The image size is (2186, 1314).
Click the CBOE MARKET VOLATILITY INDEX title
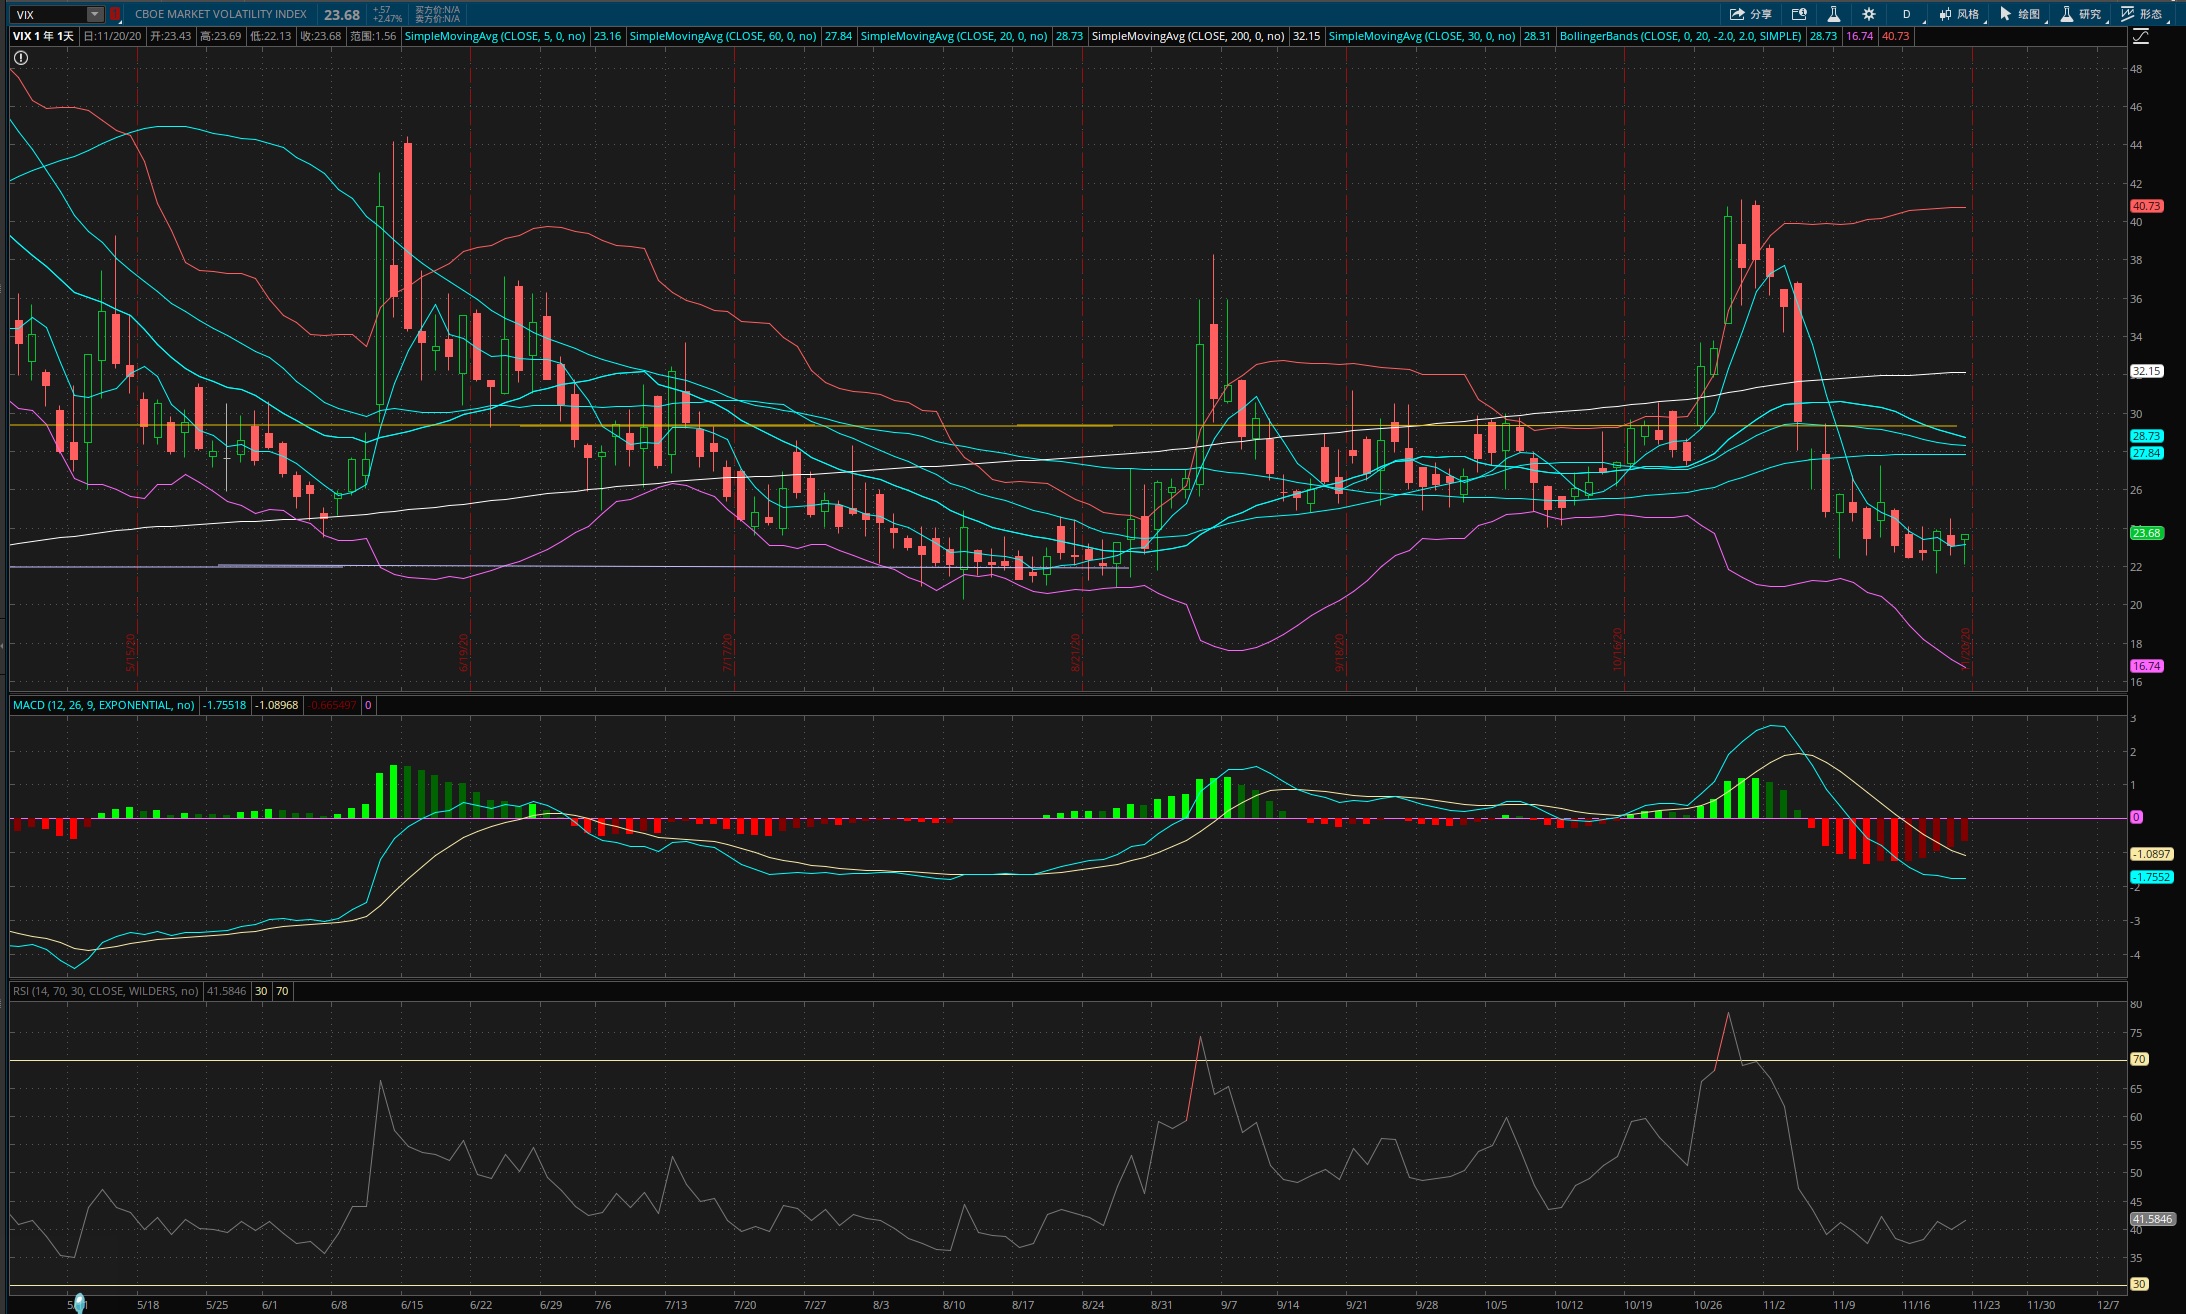(221, 14)
